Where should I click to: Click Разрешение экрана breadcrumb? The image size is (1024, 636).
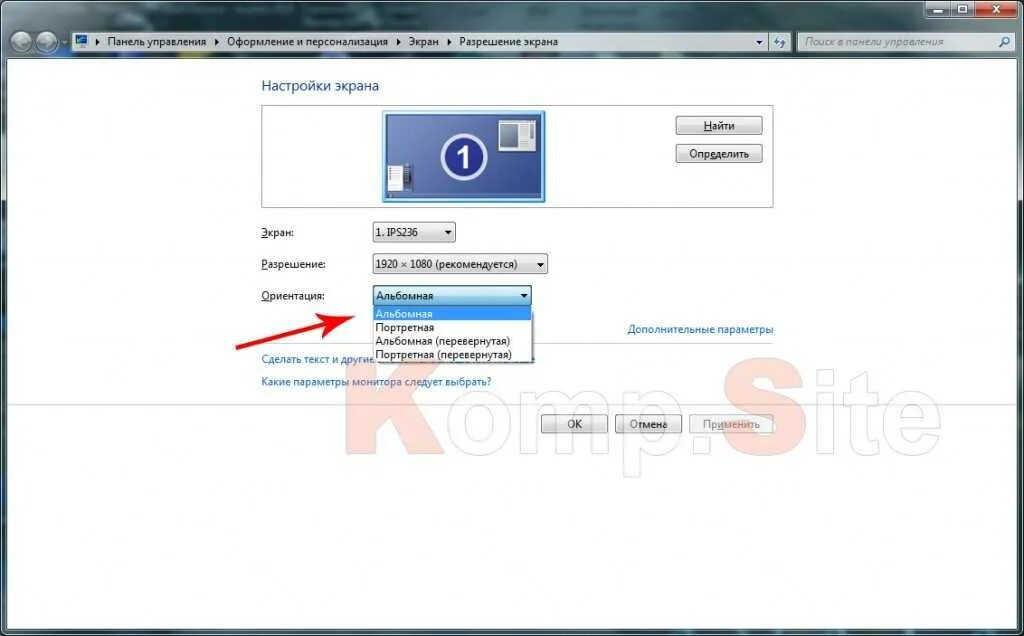coord(509,41)
